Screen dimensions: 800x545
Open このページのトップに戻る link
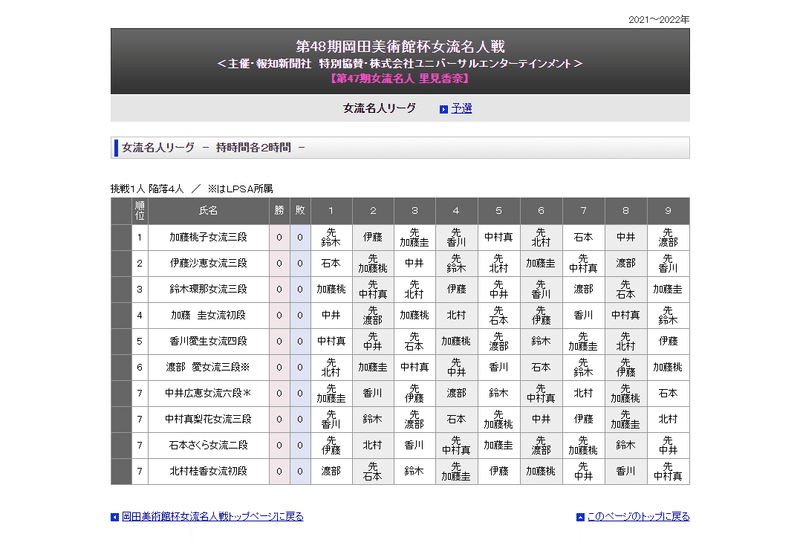click(638, 517)
